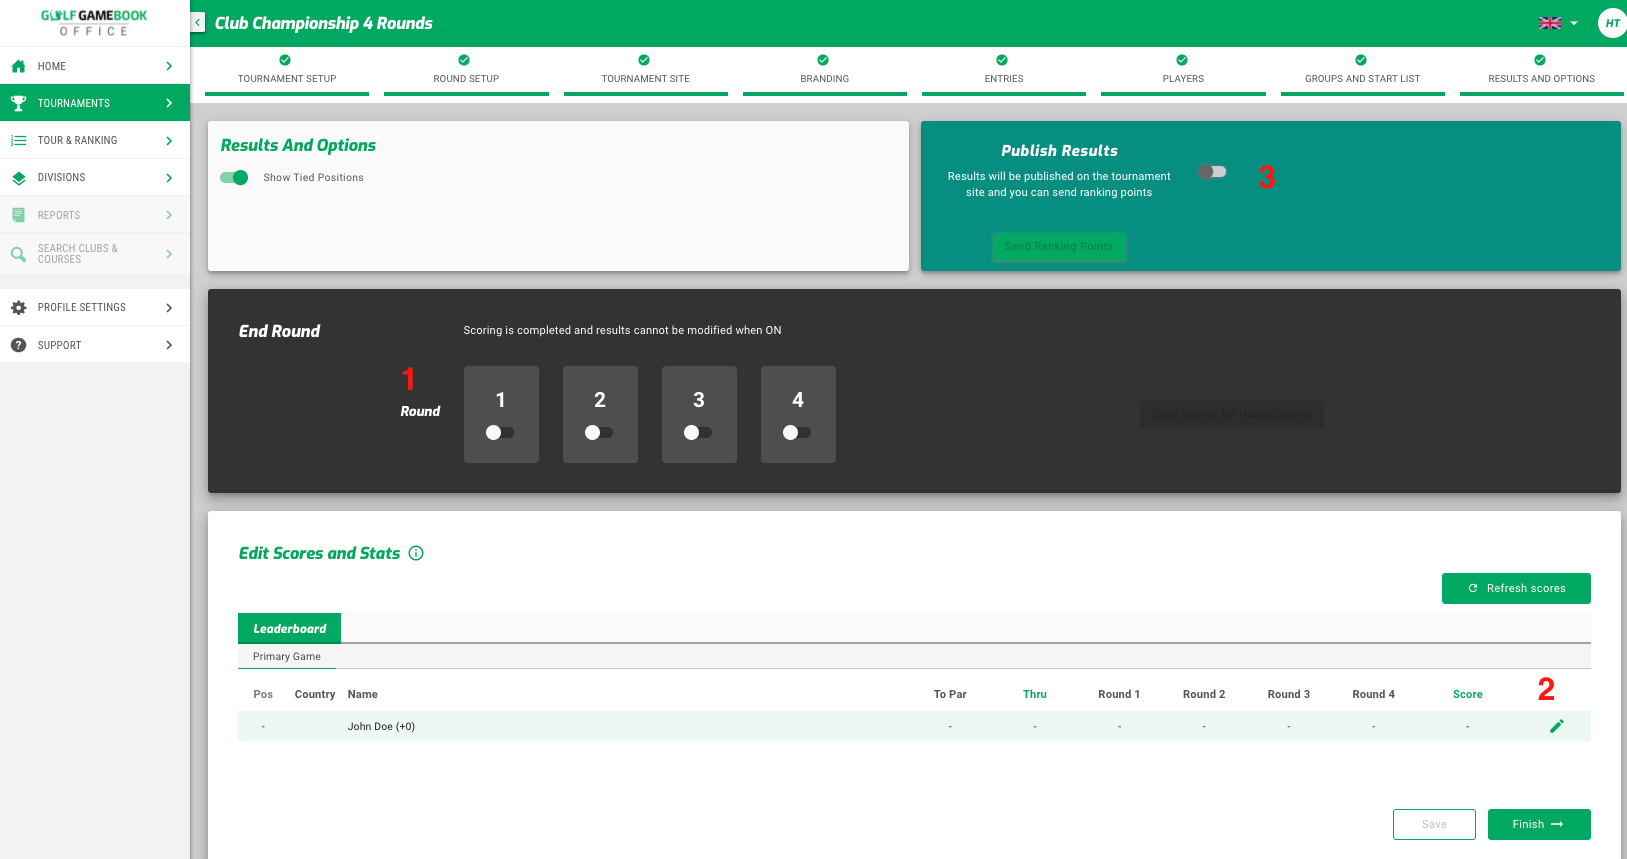1627x859 pixels.
Task: Select the John Doe (+0) row name
Action: 381,727
